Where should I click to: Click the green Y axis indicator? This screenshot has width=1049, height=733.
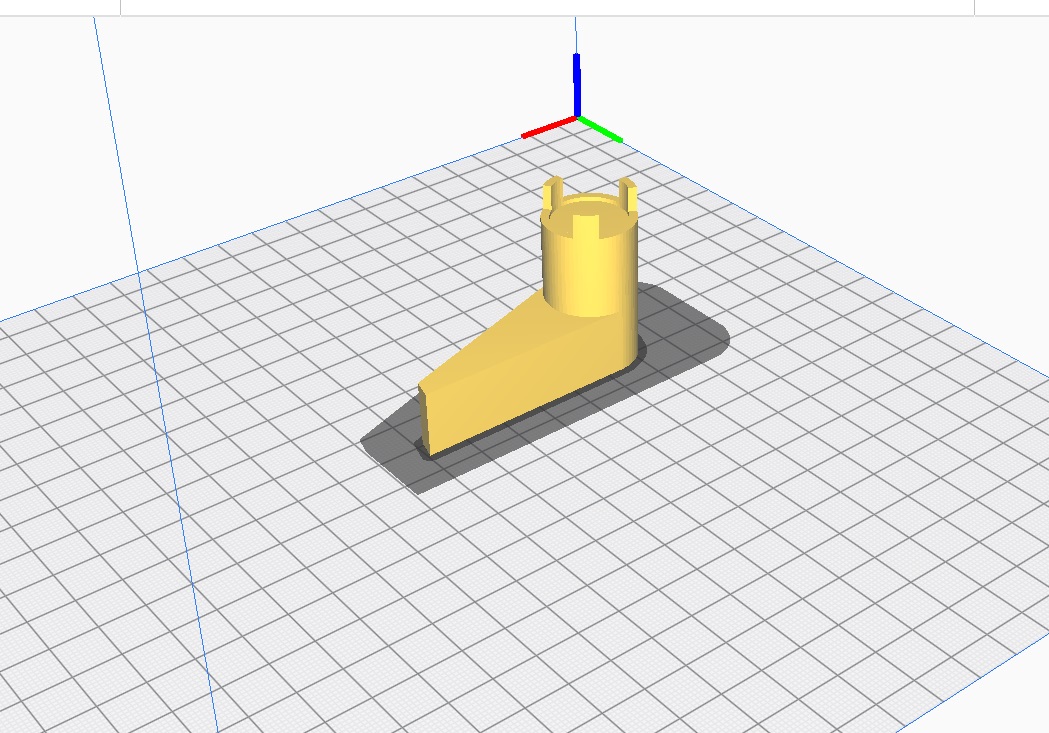click(601, 130)
